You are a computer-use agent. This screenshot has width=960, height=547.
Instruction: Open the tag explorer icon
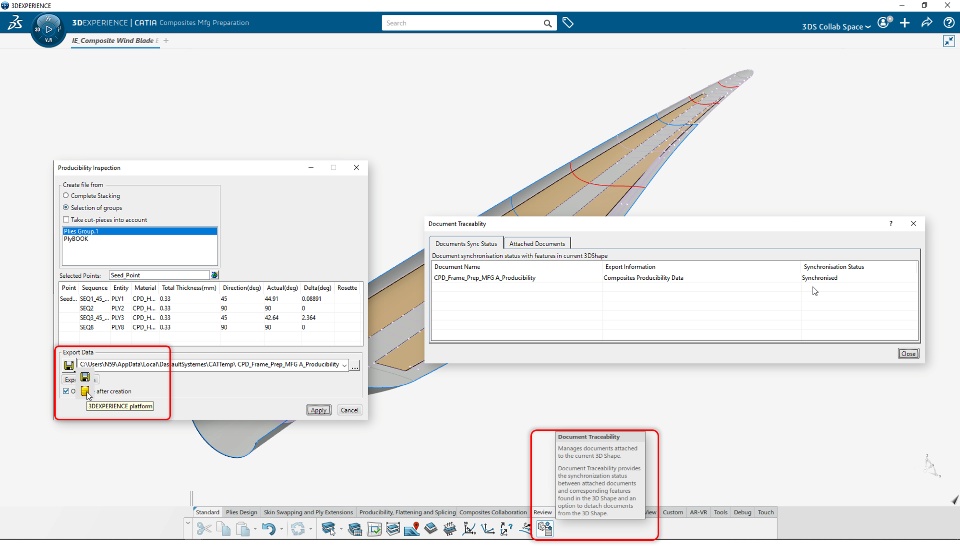click(568, 23)
